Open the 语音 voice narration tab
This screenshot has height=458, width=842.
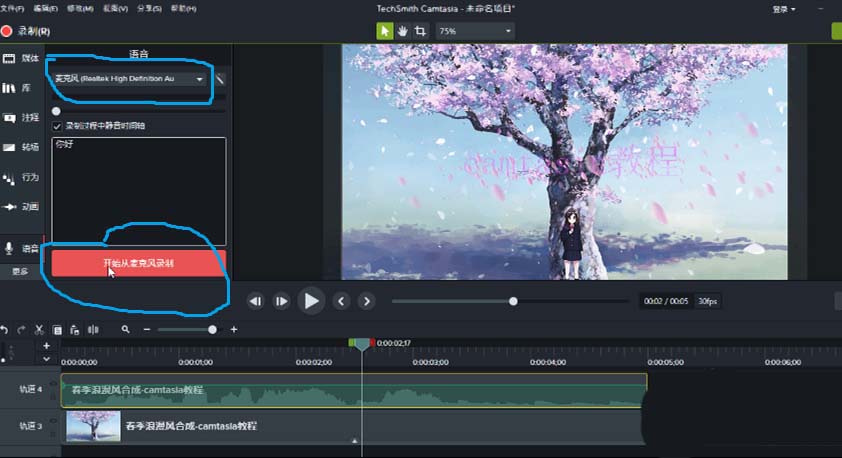pyautogui.click(x=21, y=248)
